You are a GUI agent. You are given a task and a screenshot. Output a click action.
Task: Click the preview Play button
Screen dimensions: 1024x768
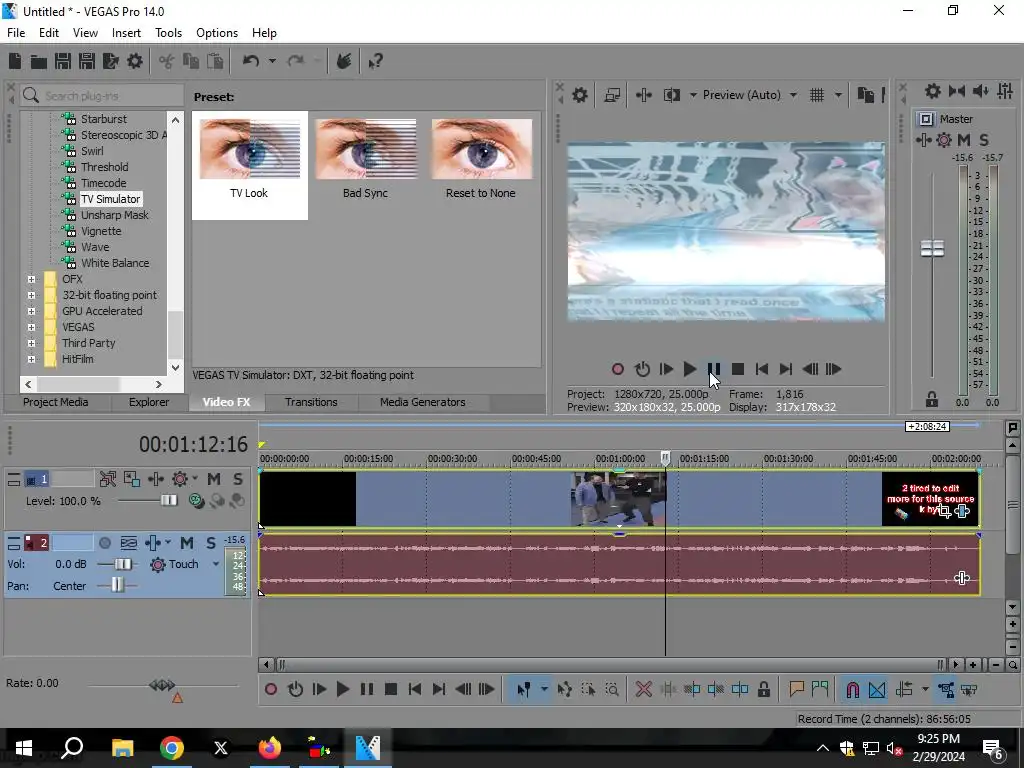(690, 369)
